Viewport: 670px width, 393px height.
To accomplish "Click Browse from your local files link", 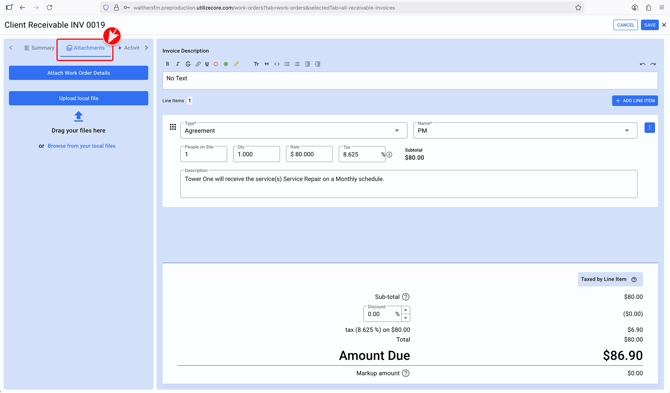I will tap(82, 146).
